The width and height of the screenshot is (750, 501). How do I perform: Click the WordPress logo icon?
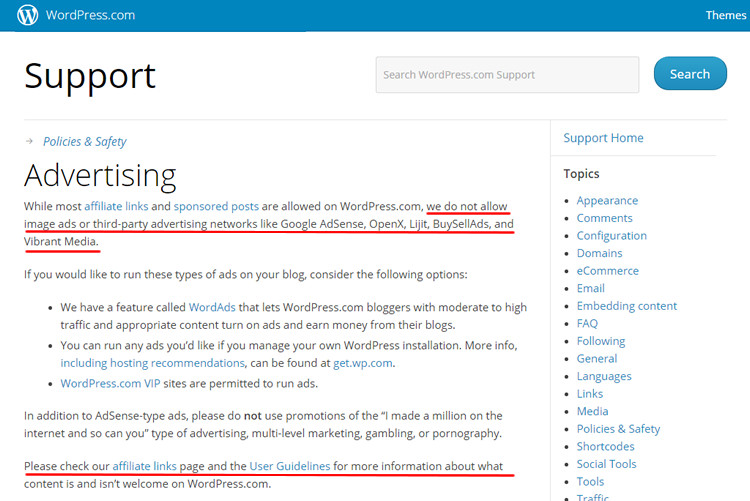click(x=28, y=15)
